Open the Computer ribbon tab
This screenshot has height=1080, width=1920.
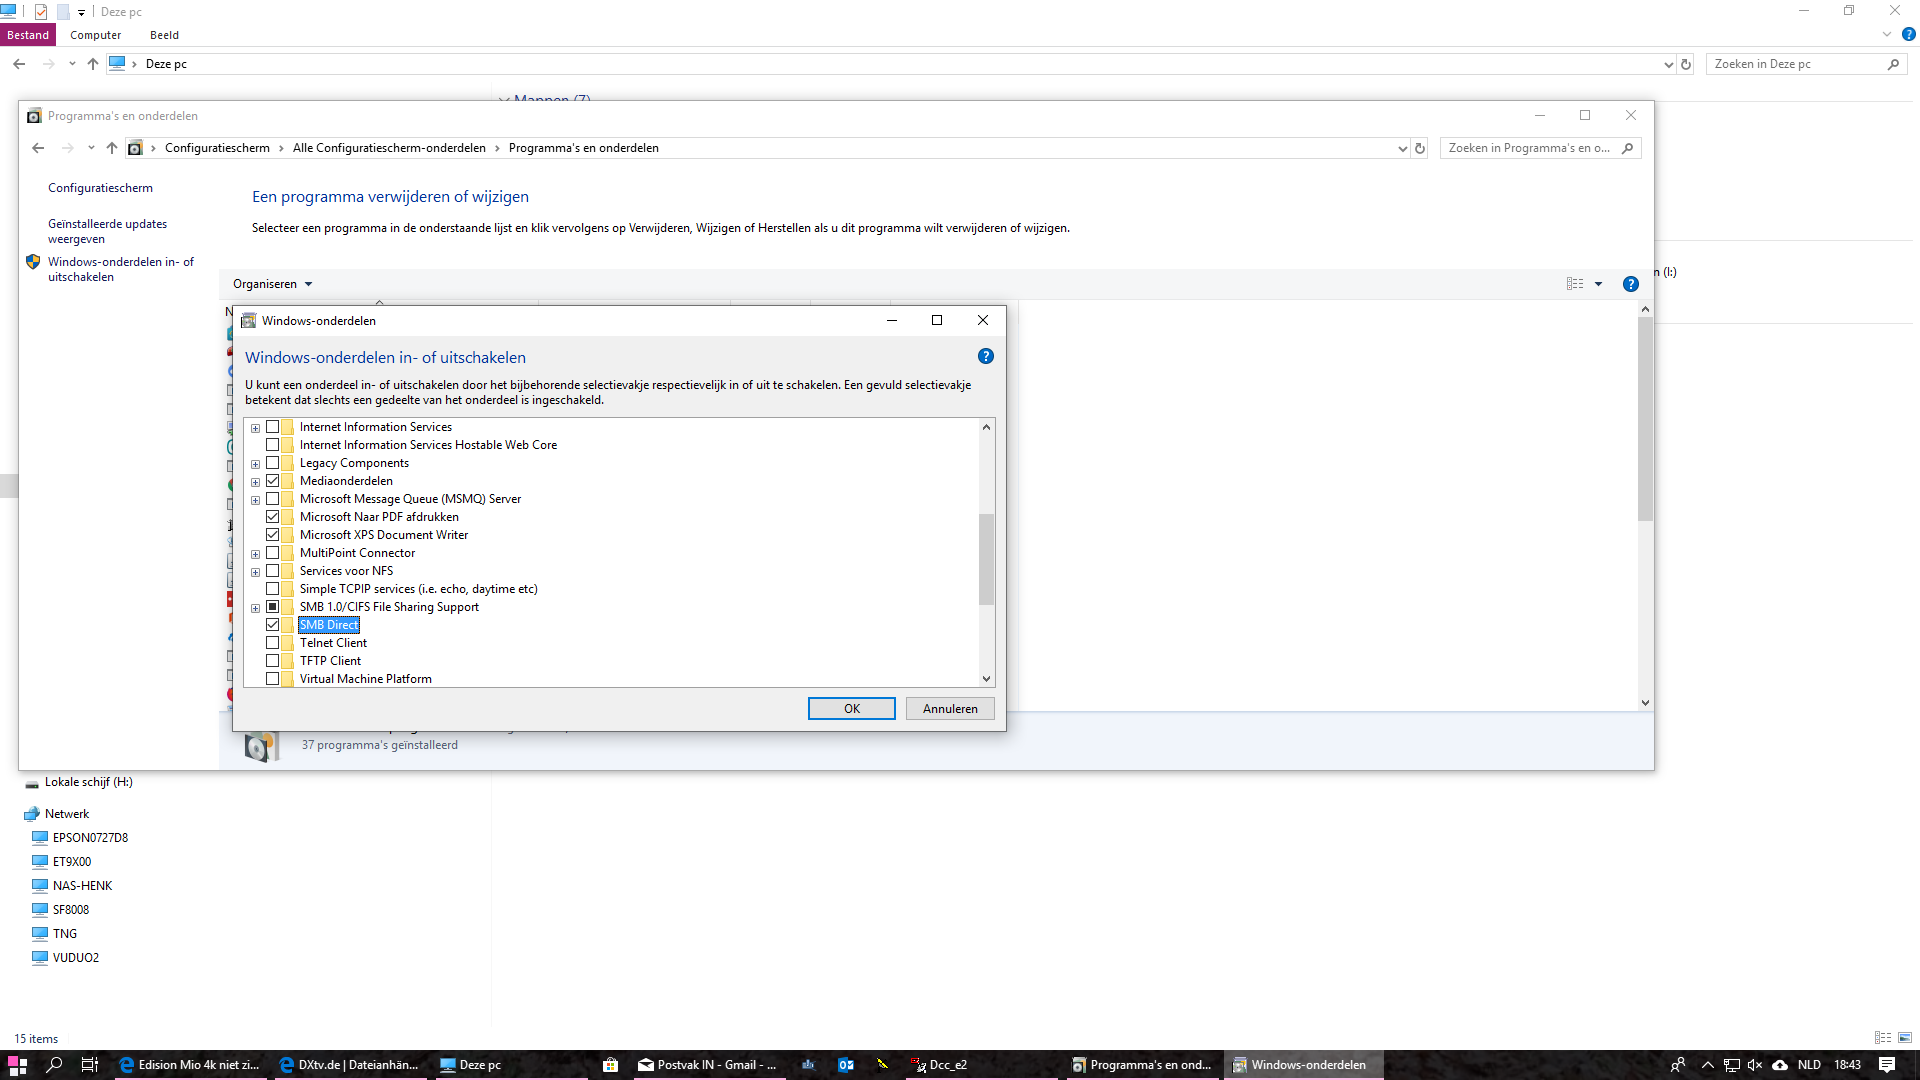(x=95, y=35)
